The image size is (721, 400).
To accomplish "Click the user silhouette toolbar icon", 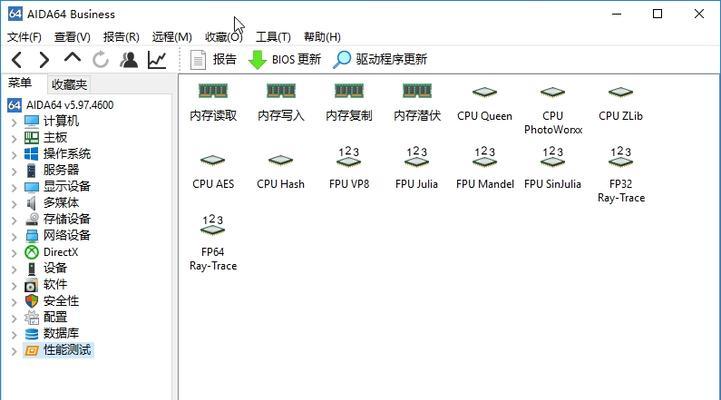I will click(129, 60).
